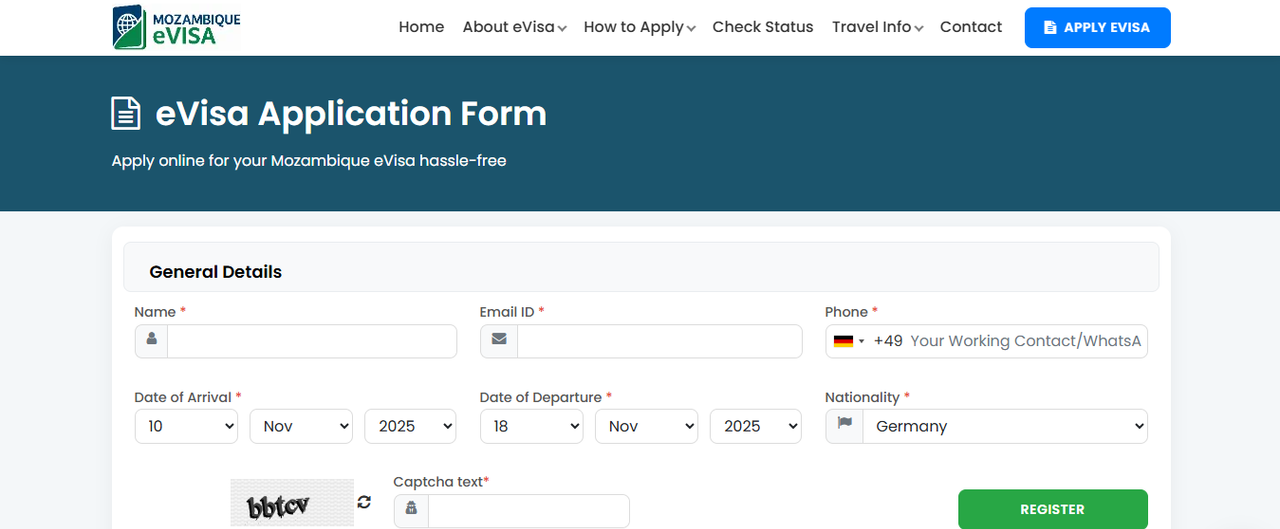The height and width of the screenshot is (529, 1280).
Task: Go to the Check Status page
Action: coord(762,27)
